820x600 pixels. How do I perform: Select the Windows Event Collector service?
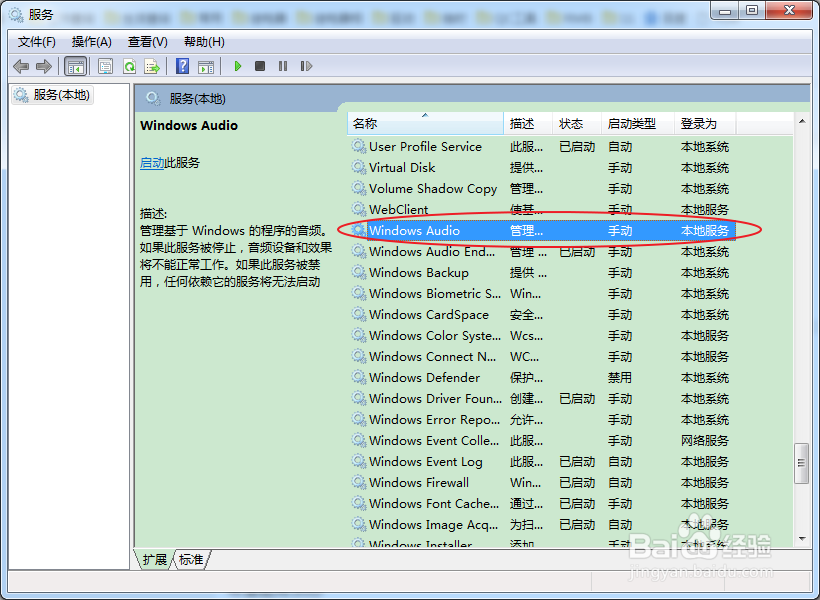coord(541,440)
